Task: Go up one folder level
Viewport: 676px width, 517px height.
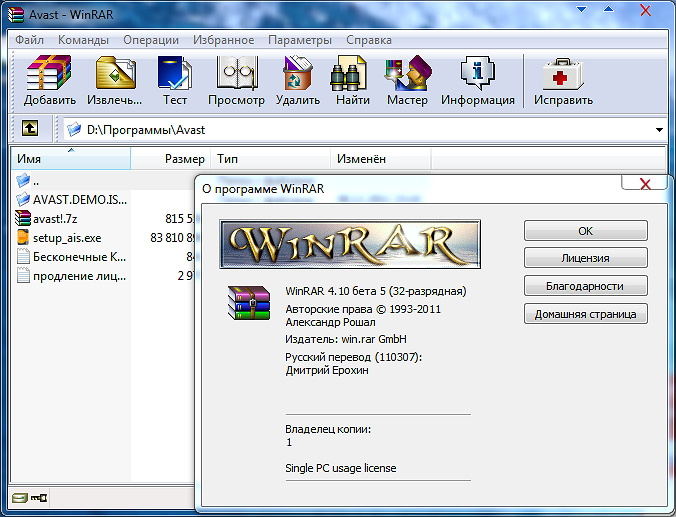Action: click(x=30, y=128)
